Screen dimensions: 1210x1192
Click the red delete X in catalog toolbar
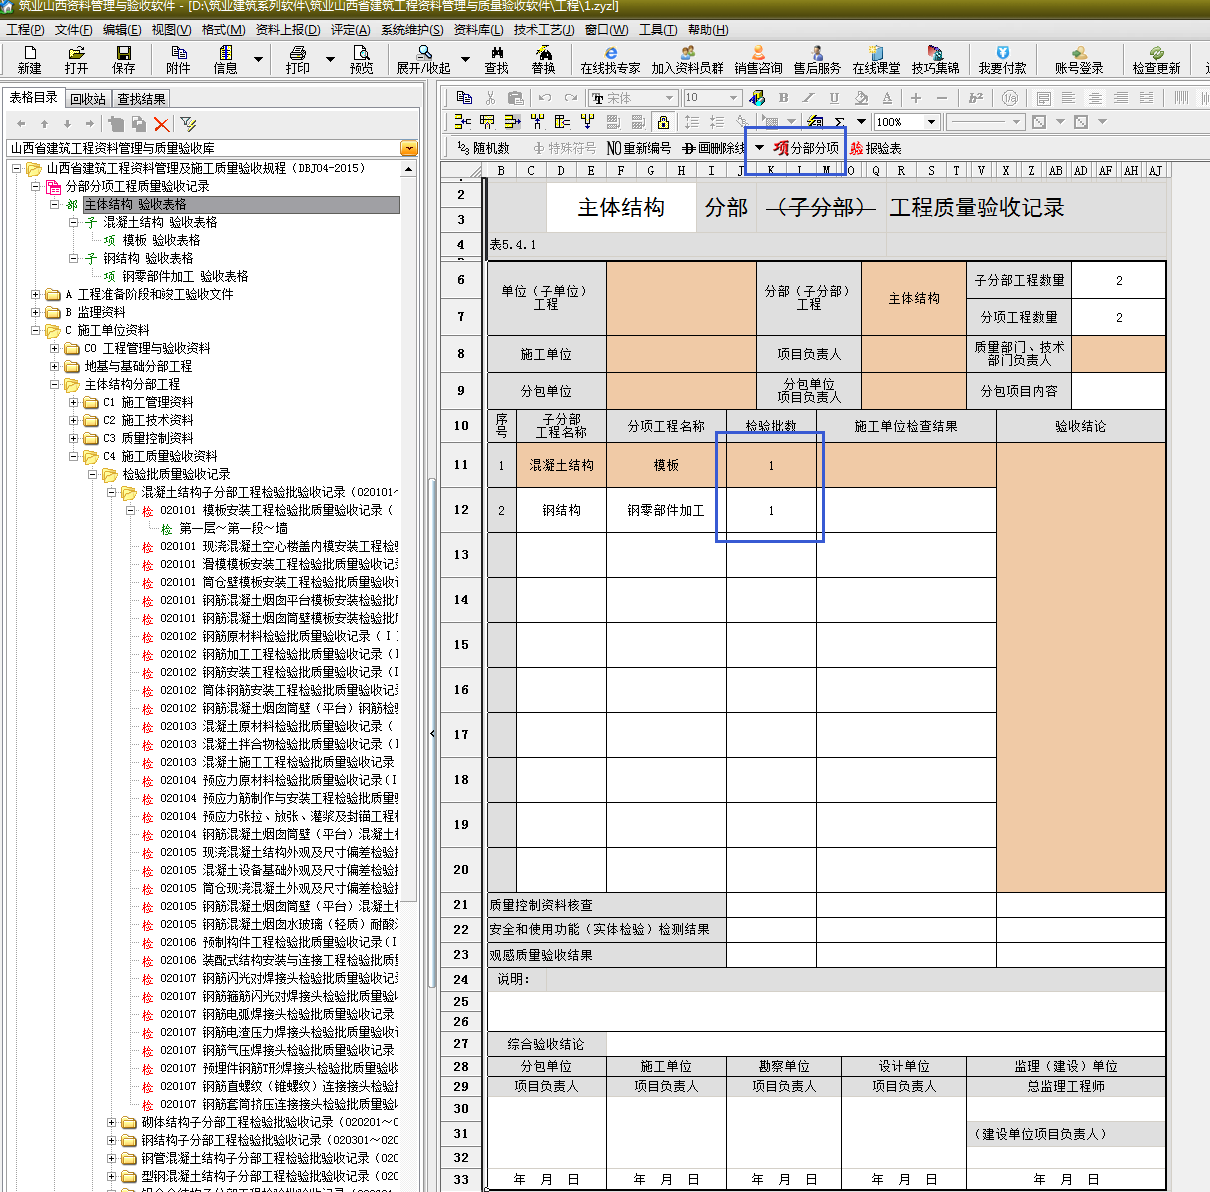click(x=162, y=124)
